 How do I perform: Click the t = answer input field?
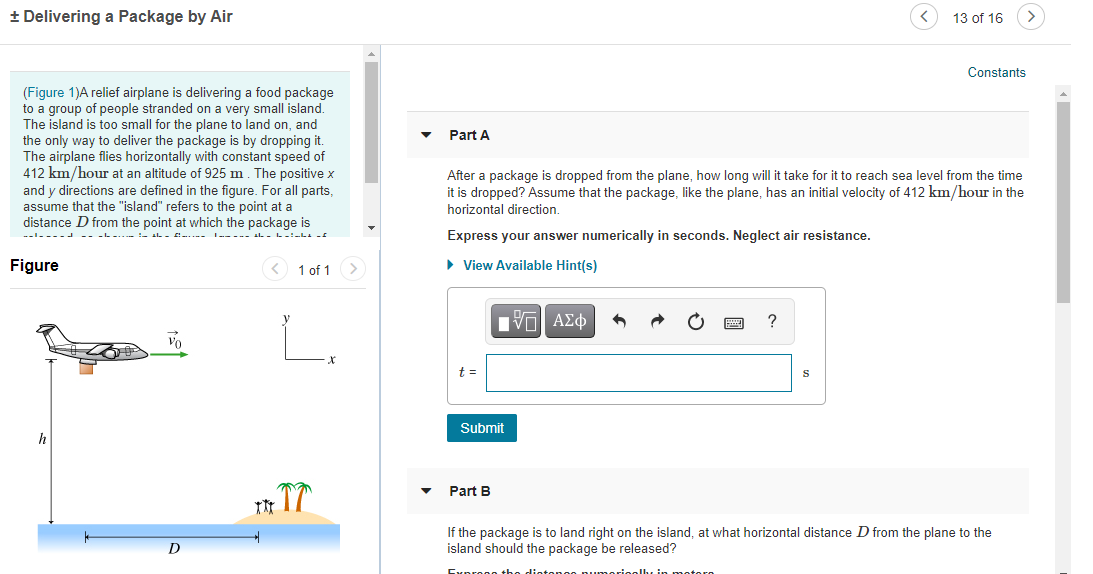pos(639,373)
